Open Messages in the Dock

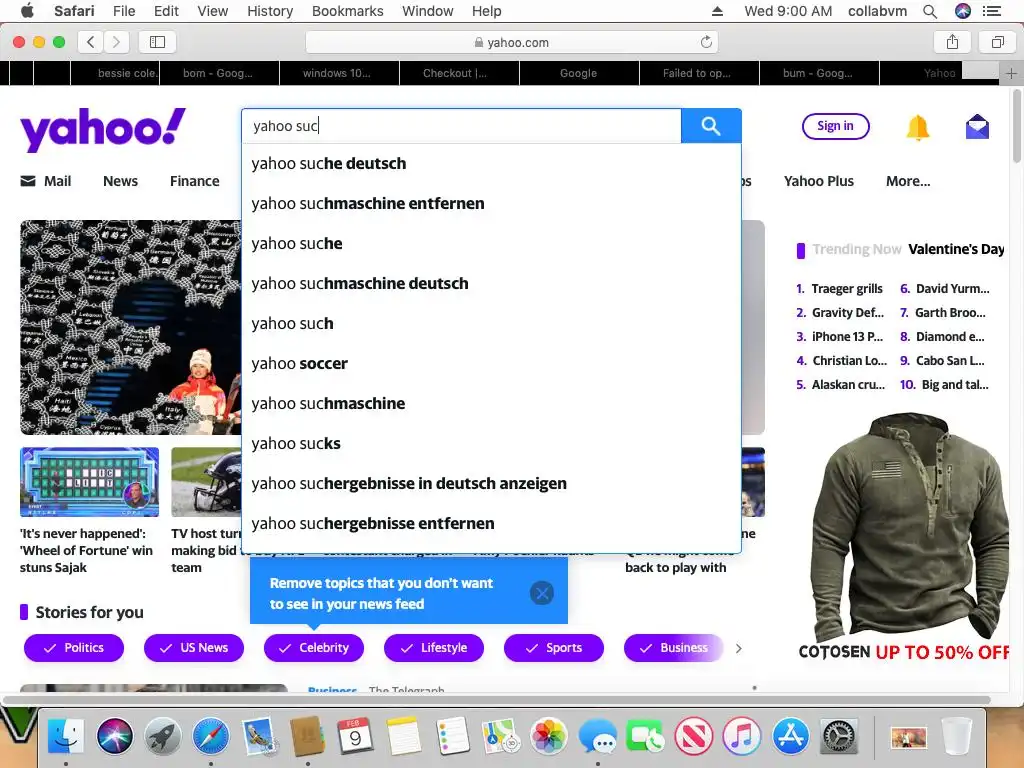pos(597,736)
